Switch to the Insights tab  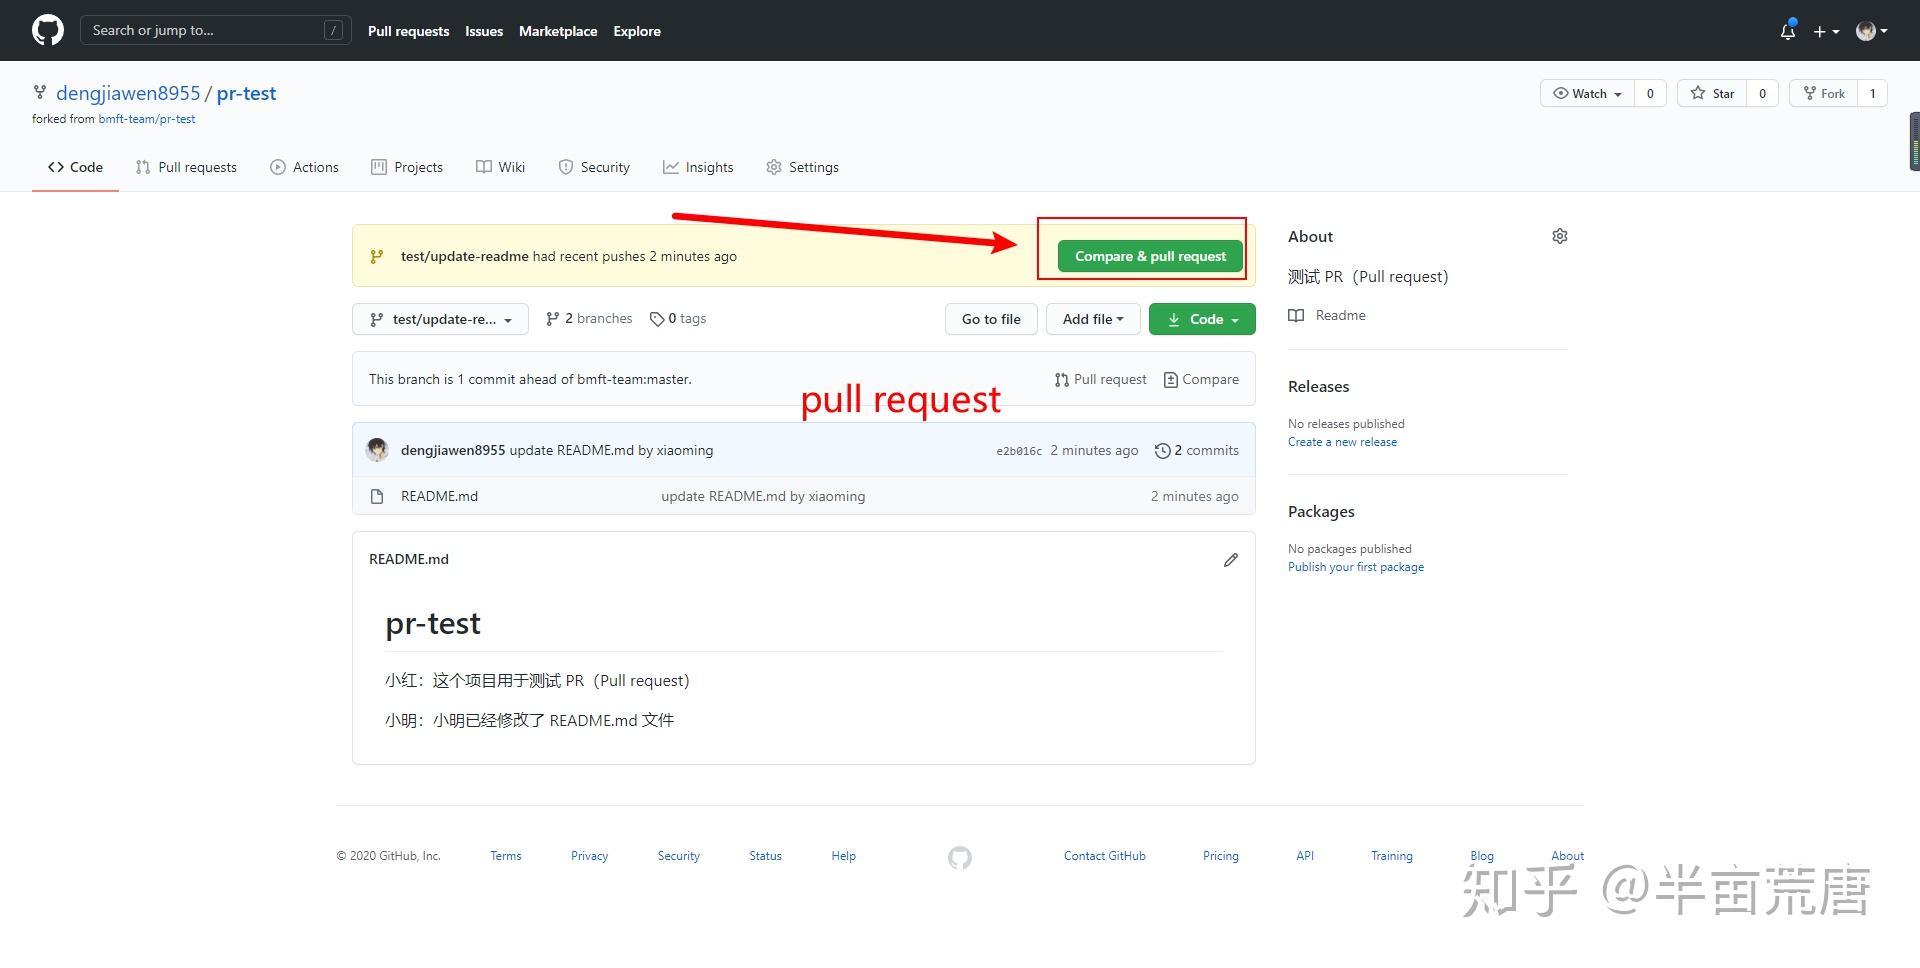698,167
